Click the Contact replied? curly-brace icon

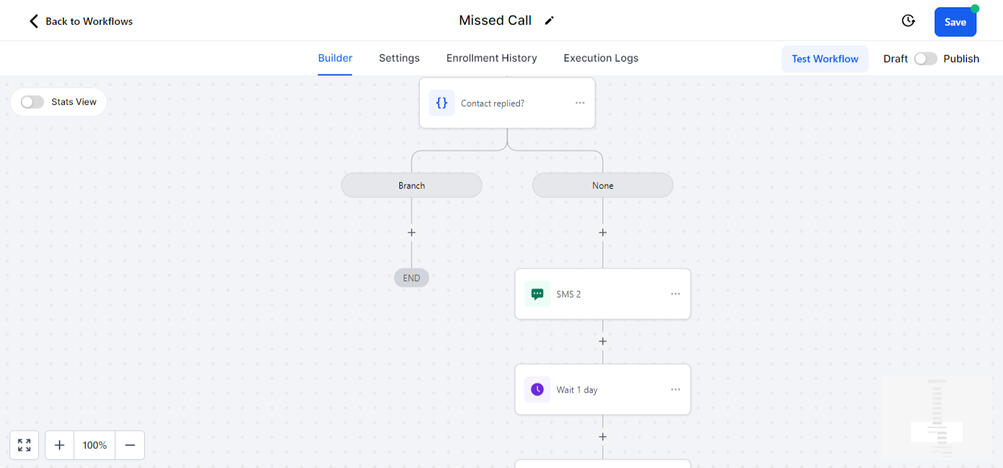[441, 103]
